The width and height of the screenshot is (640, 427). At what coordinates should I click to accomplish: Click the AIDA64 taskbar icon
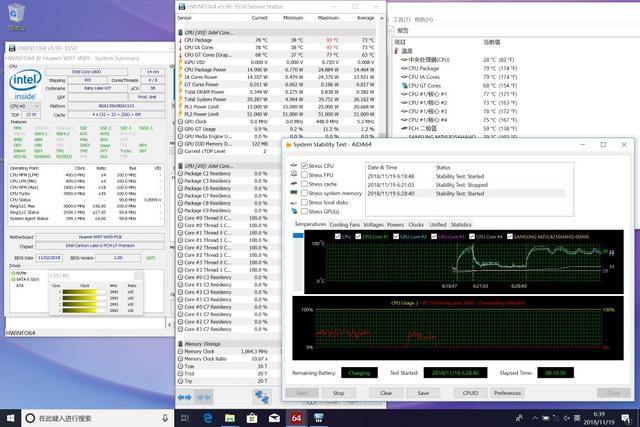[x=297, y=417]
